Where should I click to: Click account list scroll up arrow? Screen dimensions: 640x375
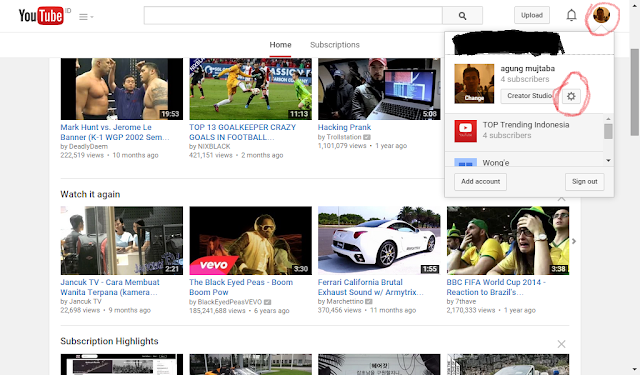[608, 119]
